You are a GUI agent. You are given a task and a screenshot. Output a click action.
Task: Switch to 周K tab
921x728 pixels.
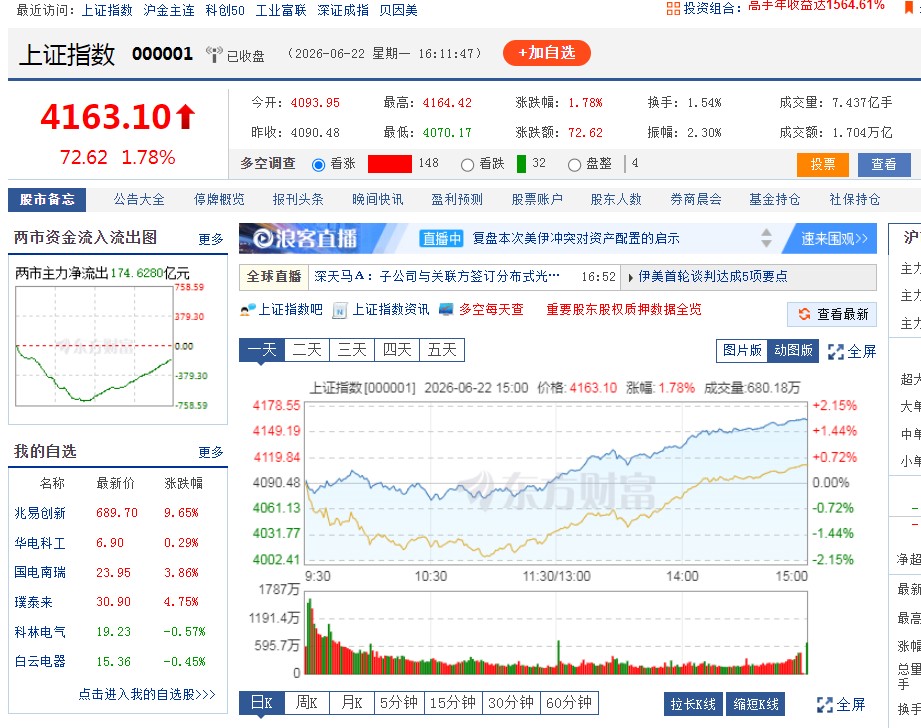[x=307, y=703]
